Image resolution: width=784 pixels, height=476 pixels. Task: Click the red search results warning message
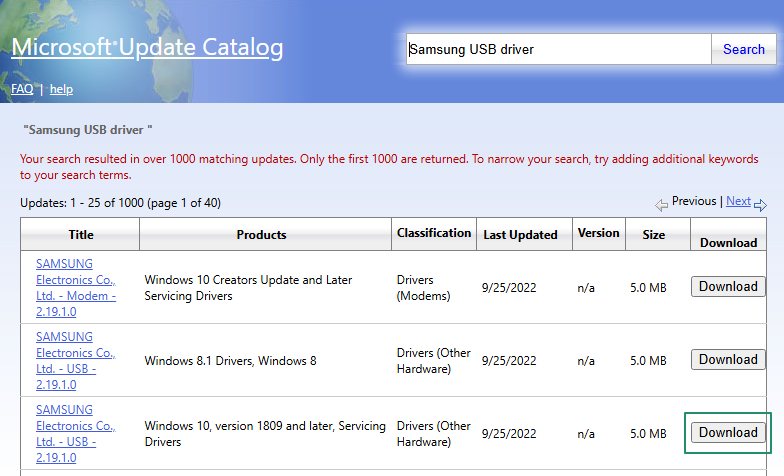(x=389, y=166)
